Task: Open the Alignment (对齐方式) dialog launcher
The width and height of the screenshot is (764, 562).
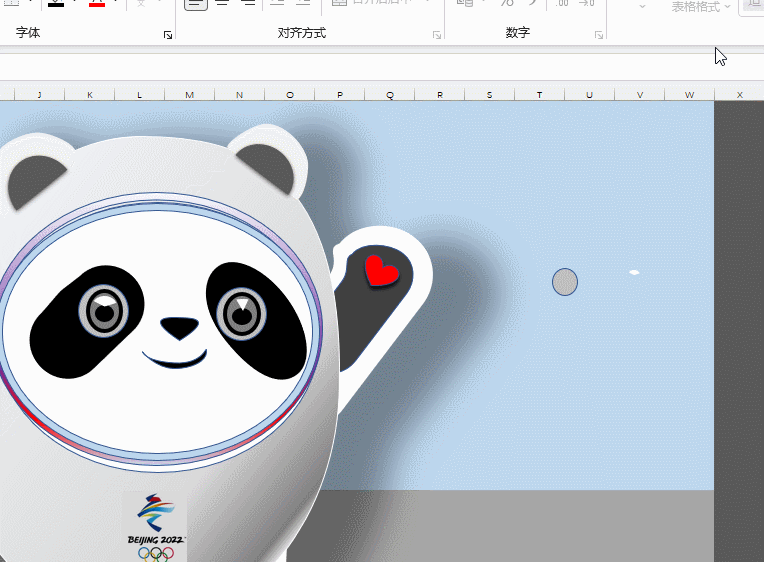Action: [437, 35]
